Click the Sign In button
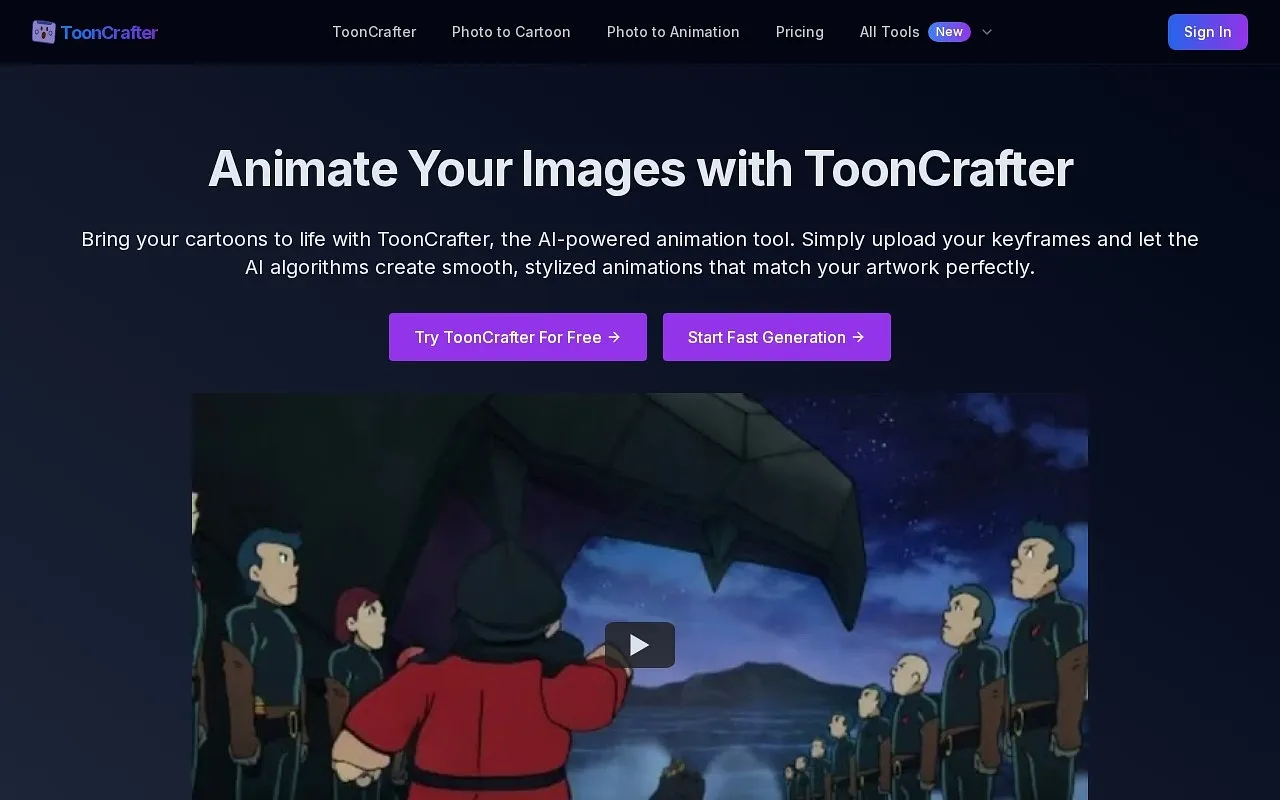Screen dimensions: 1280x800 (x=1207, y=32)
